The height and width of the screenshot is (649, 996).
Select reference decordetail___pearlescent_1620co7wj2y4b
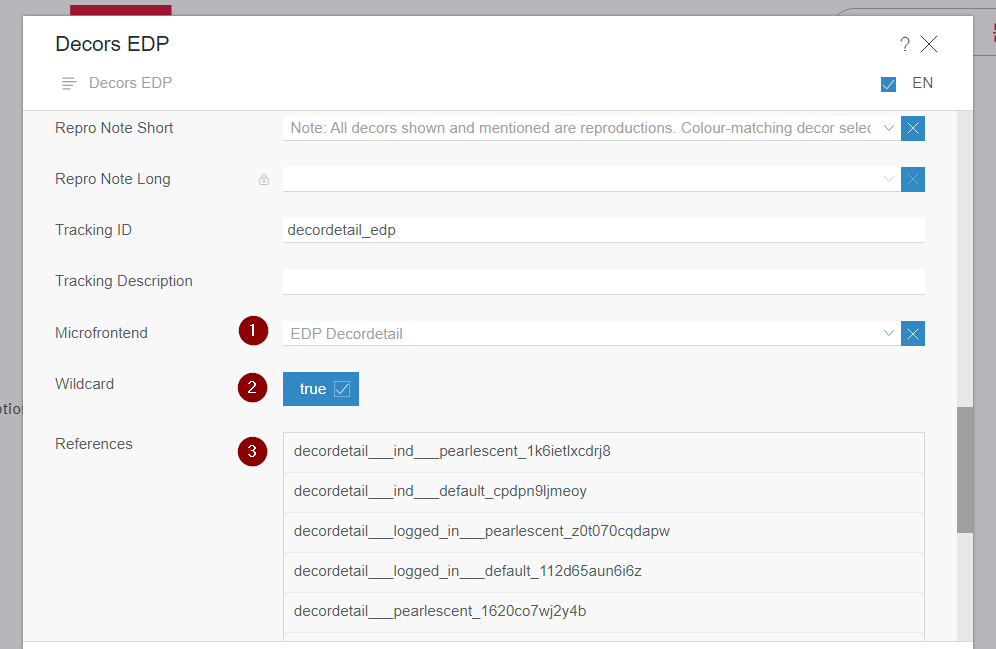pos(603,612)
